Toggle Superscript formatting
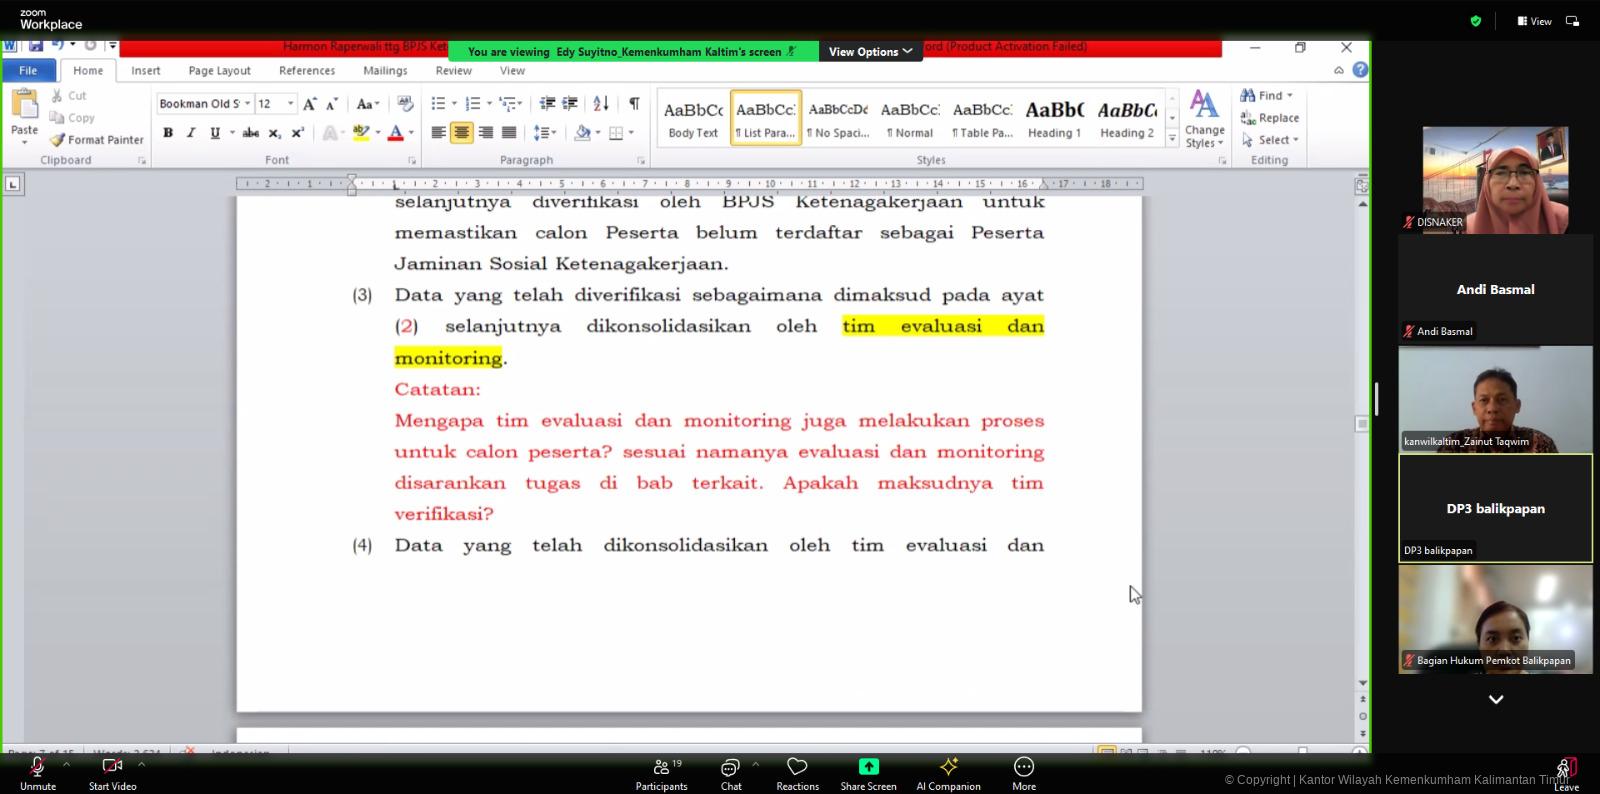This screenshot has height=794, width=1600. point(298,133)
